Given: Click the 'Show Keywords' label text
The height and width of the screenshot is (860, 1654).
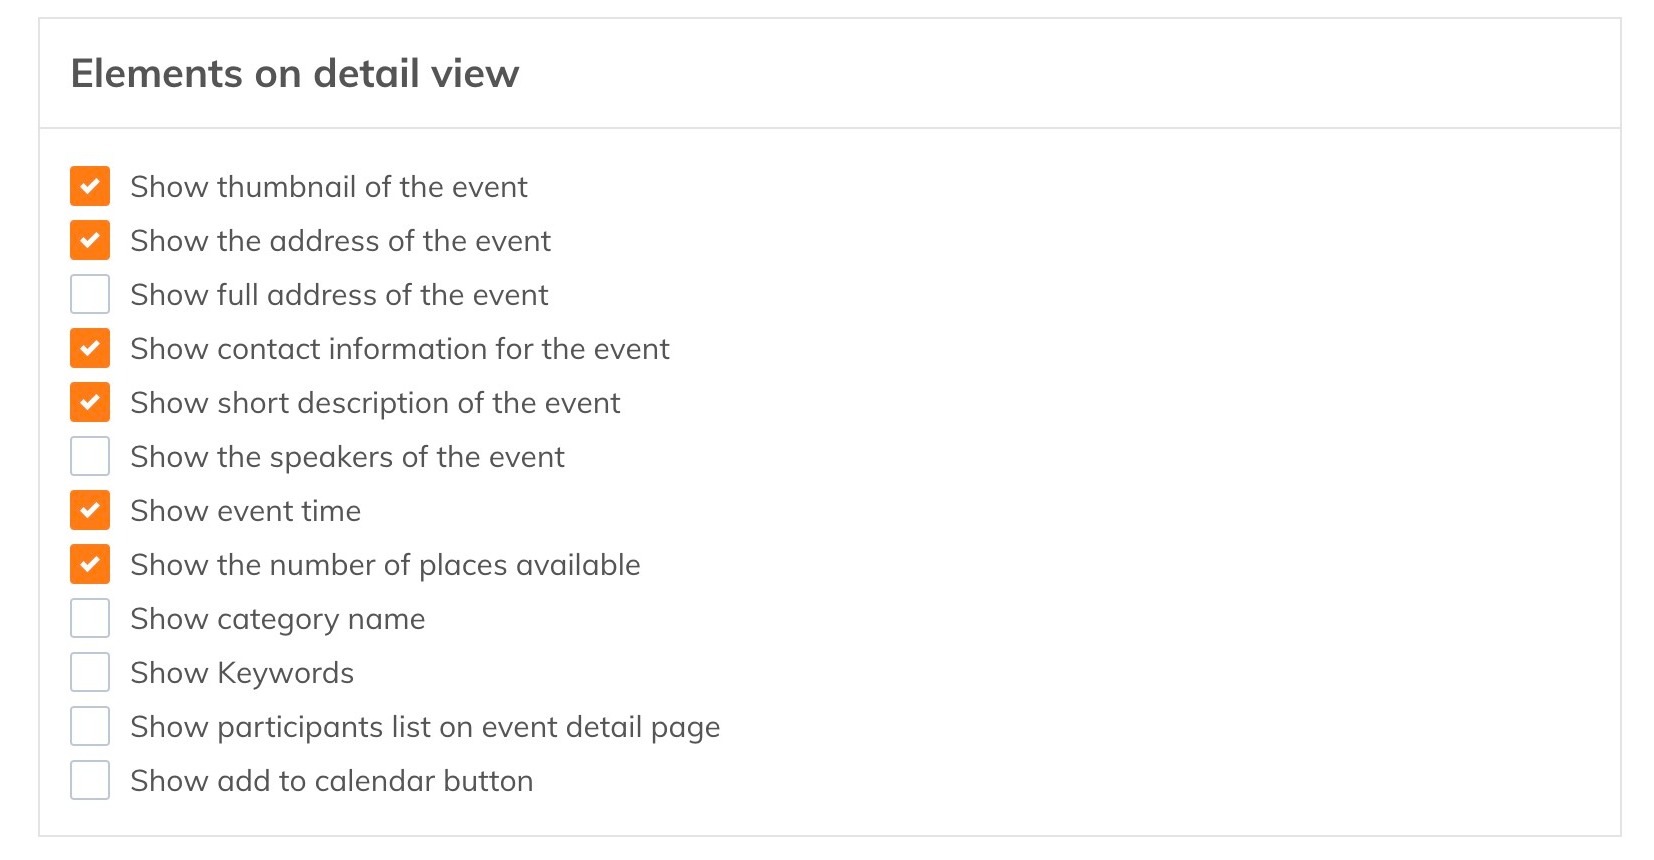Looking at the screenshot, I should 241,672.
